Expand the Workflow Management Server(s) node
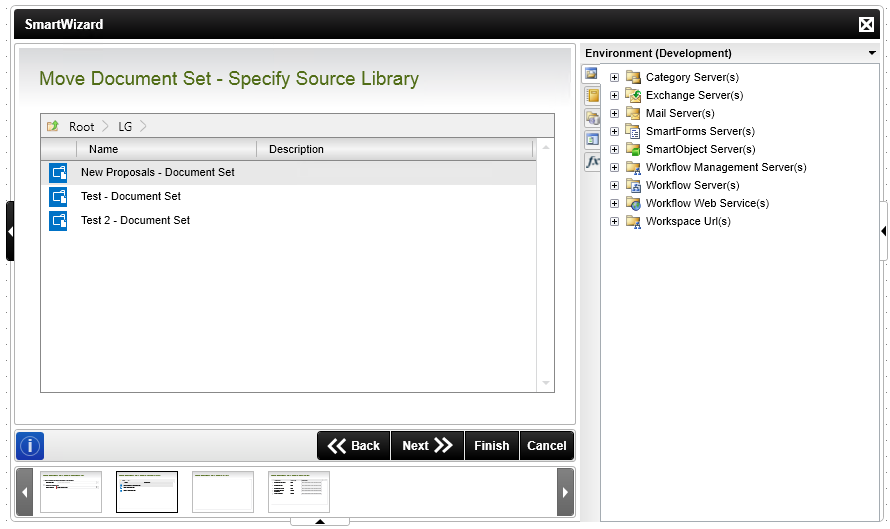 (614, 167)
